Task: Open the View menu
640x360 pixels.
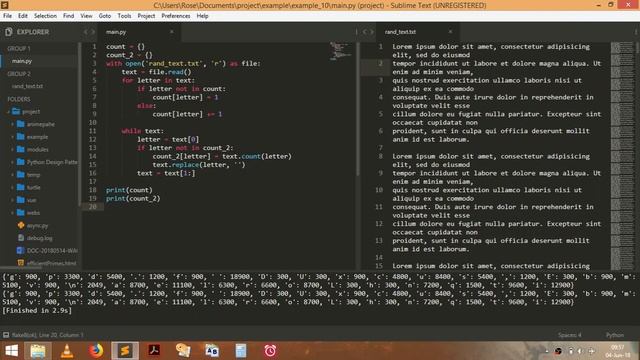Action: pyautogui.click(x=86, y=16)
